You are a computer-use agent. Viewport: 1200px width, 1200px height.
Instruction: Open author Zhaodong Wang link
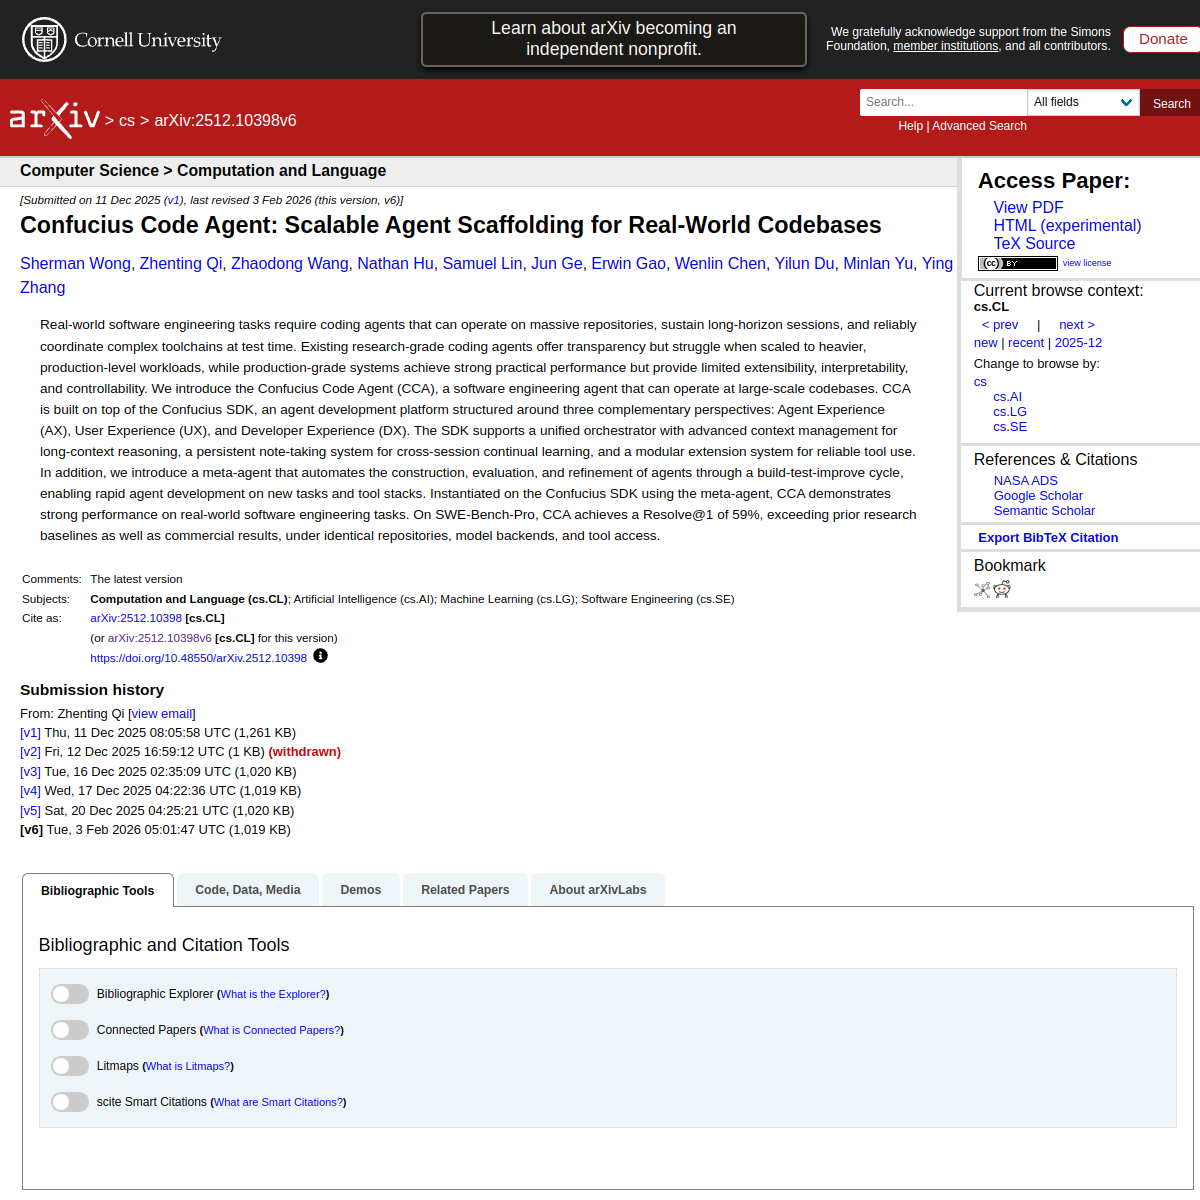[x=290, y=263]
